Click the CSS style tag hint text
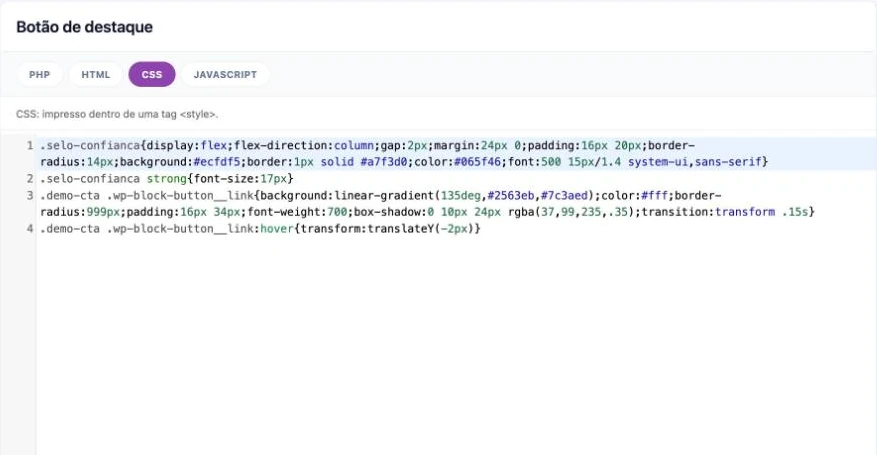877x455 pixels. pos(117,114)
